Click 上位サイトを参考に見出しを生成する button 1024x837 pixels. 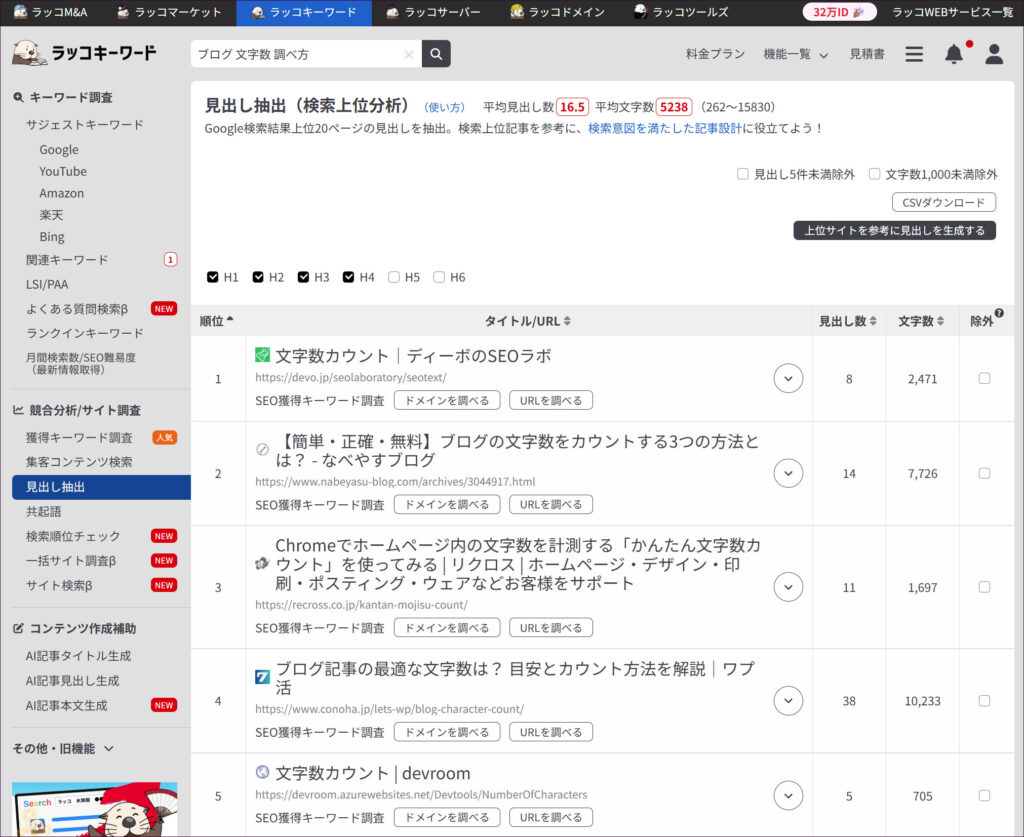(894, 231)
